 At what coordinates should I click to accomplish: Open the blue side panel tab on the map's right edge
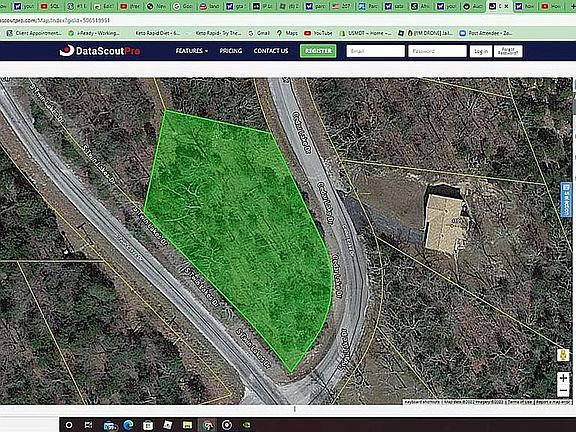pos(566,200)
